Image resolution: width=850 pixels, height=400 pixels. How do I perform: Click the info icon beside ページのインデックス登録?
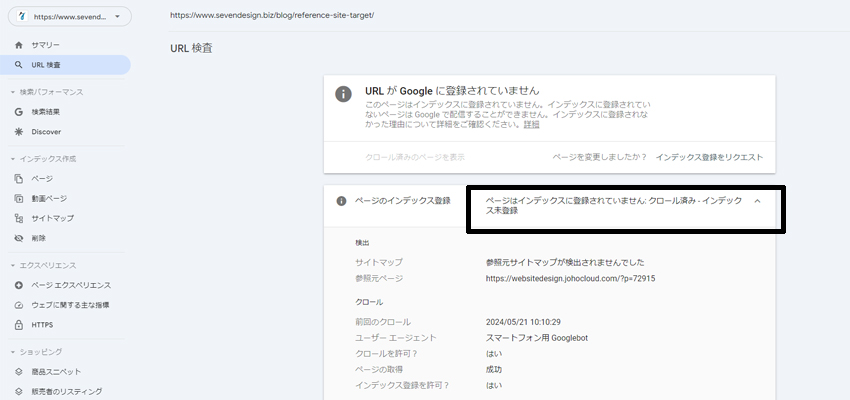[341, 201]
